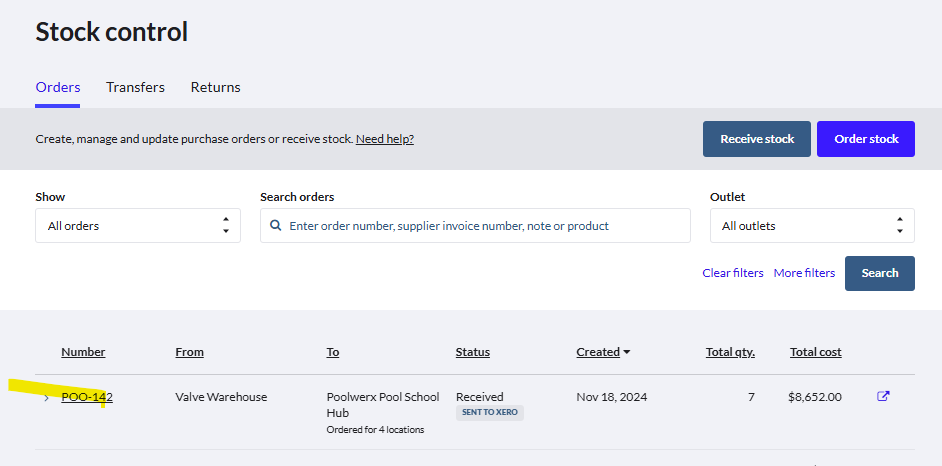942x466 pixels.
Task: Sort by Total cost column header
Action: [815, 352]
